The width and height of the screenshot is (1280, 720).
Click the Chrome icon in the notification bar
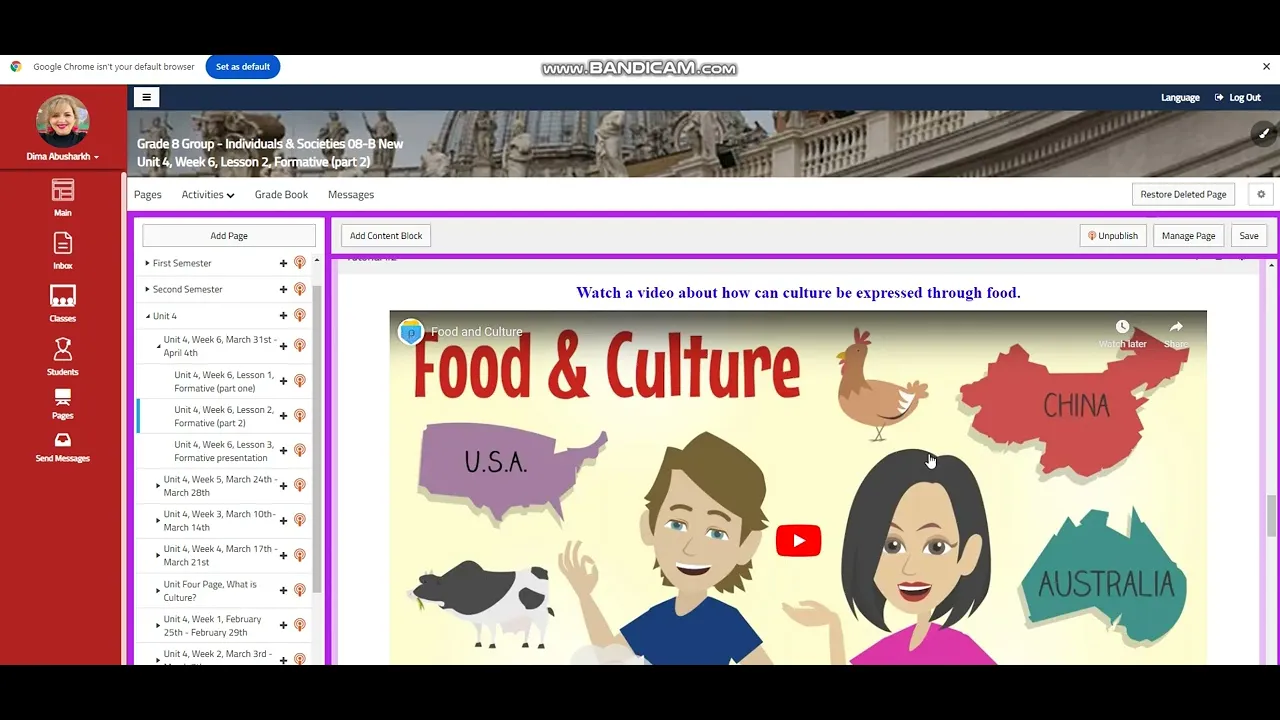click(16, 67)
